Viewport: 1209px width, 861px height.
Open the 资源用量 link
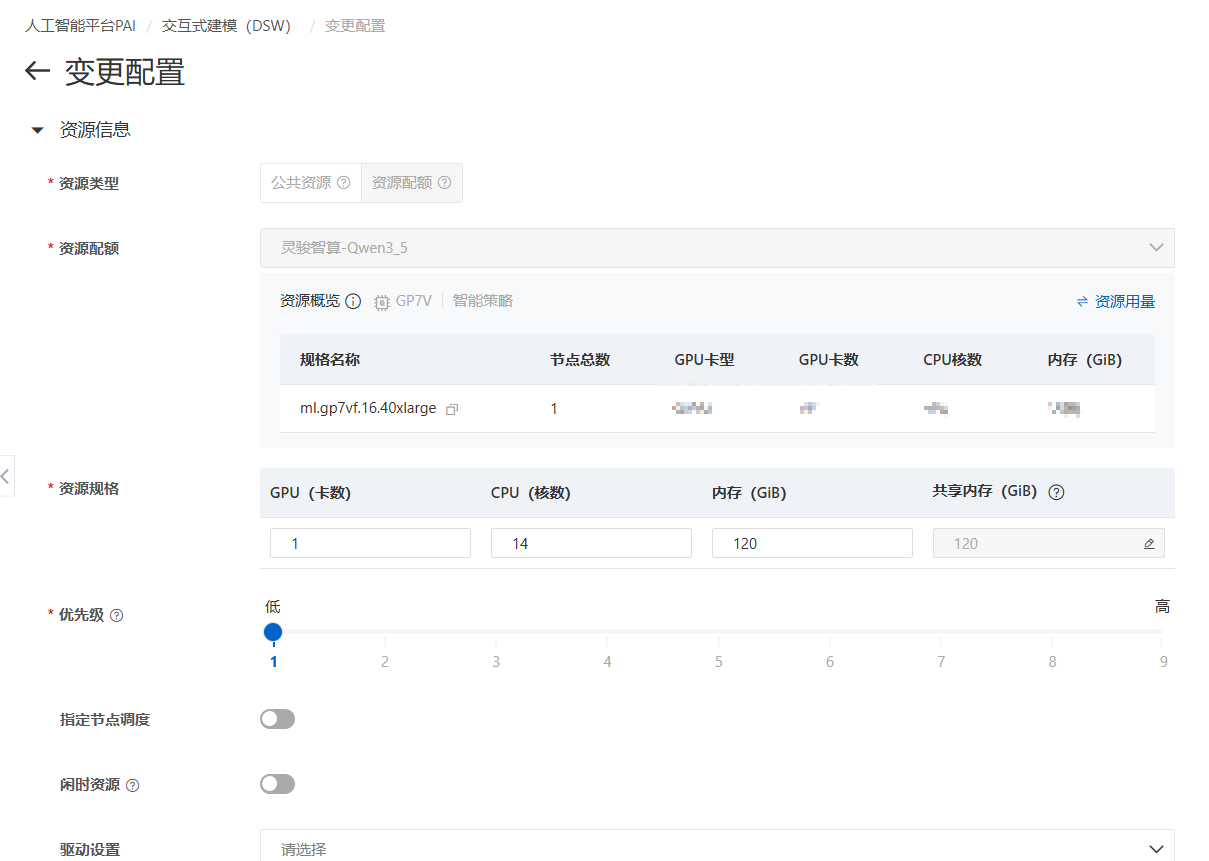(x=1125, y=302)
